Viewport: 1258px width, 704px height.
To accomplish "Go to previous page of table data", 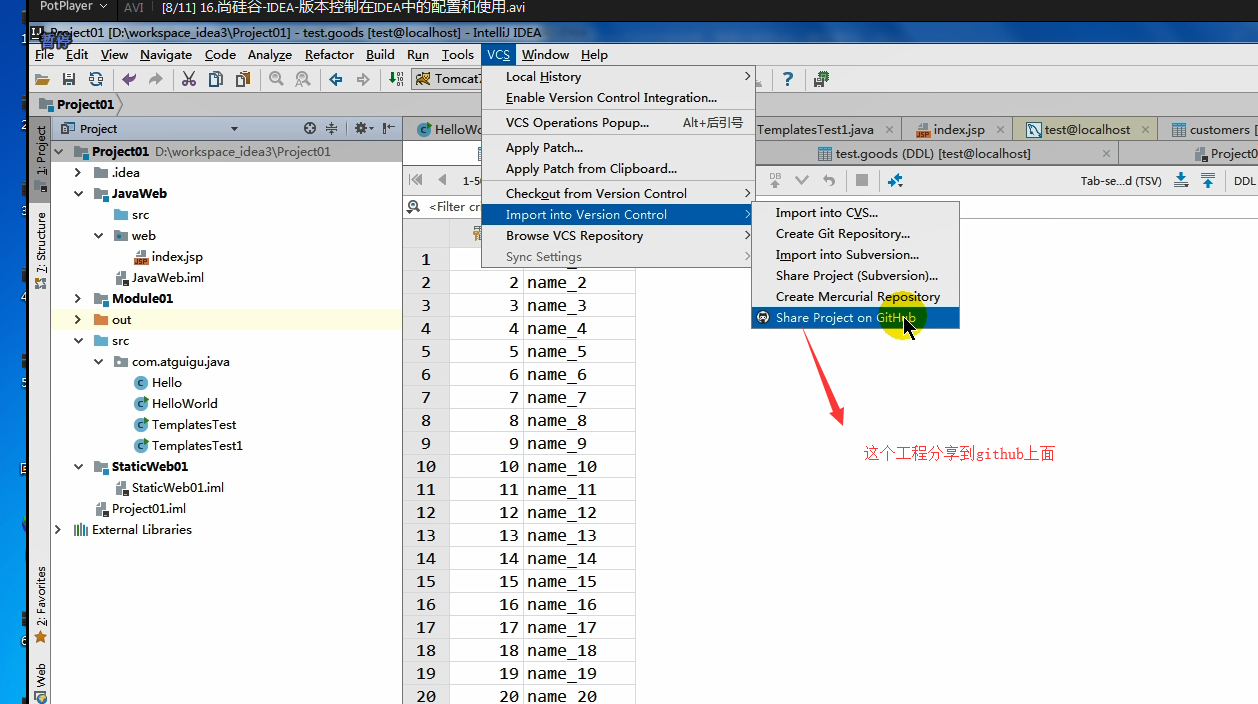I will click(x=442, y=180).
